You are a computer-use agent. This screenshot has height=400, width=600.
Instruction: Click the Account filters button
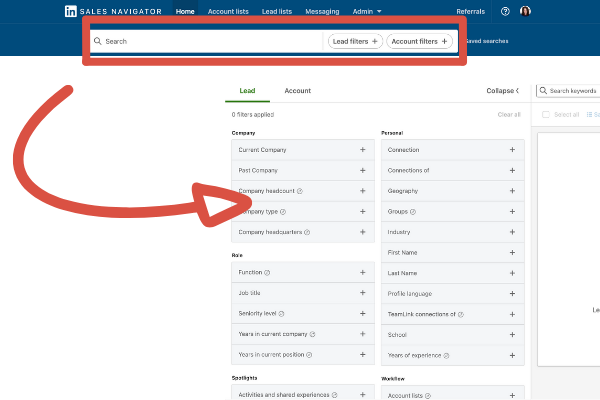(419, 41)
